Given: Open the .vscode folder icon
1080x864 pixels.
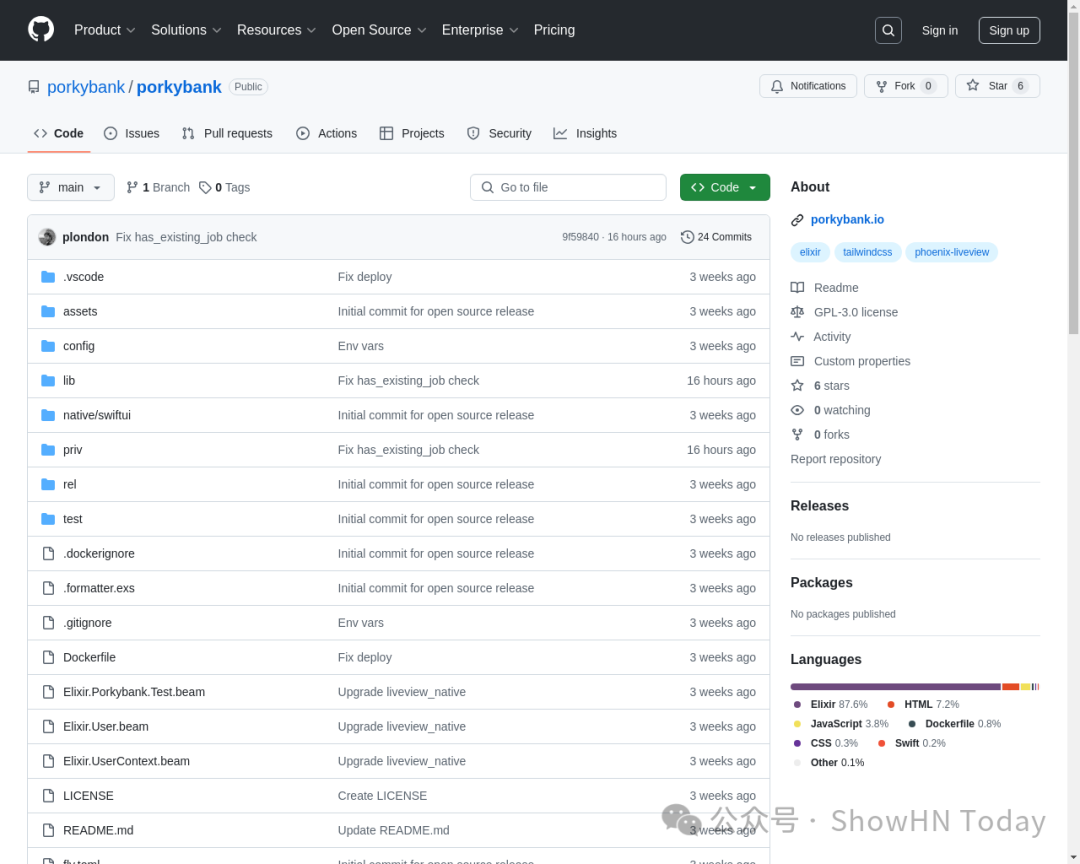Looking at the screenshot, I should [48, 276].
